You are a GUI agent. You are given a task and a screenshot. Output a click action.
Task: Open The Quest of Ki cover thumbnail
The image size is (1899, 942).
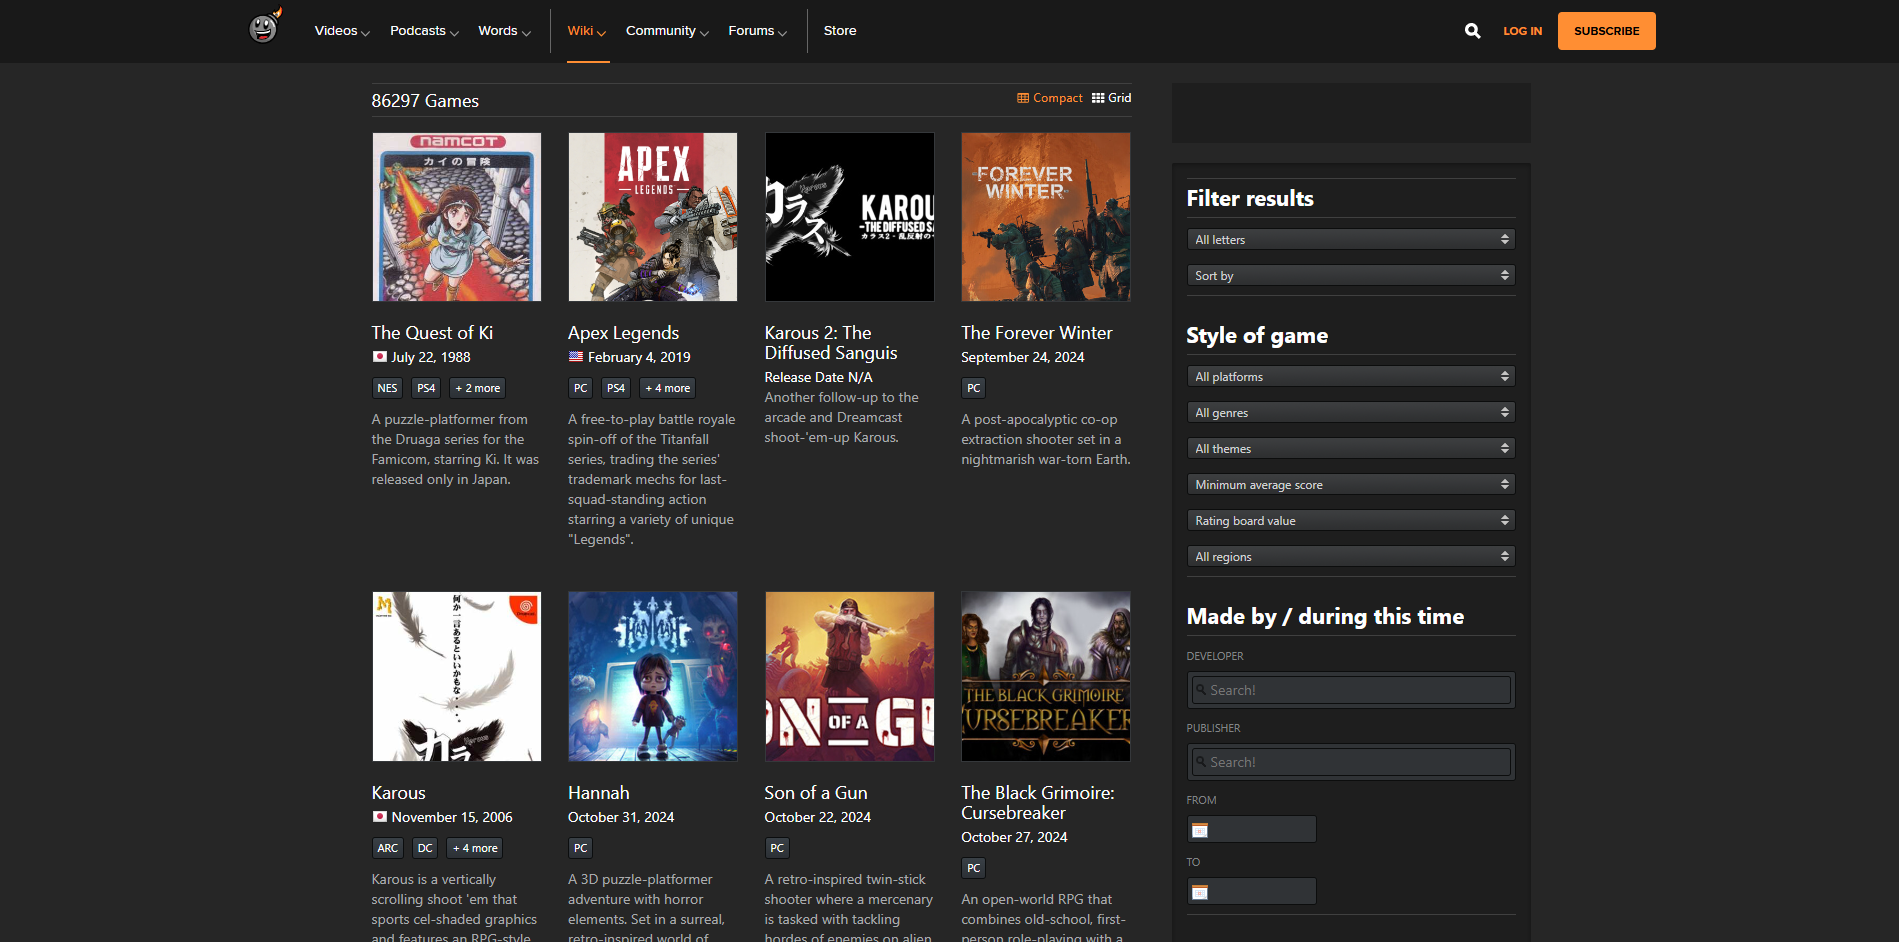click(457, 217)
